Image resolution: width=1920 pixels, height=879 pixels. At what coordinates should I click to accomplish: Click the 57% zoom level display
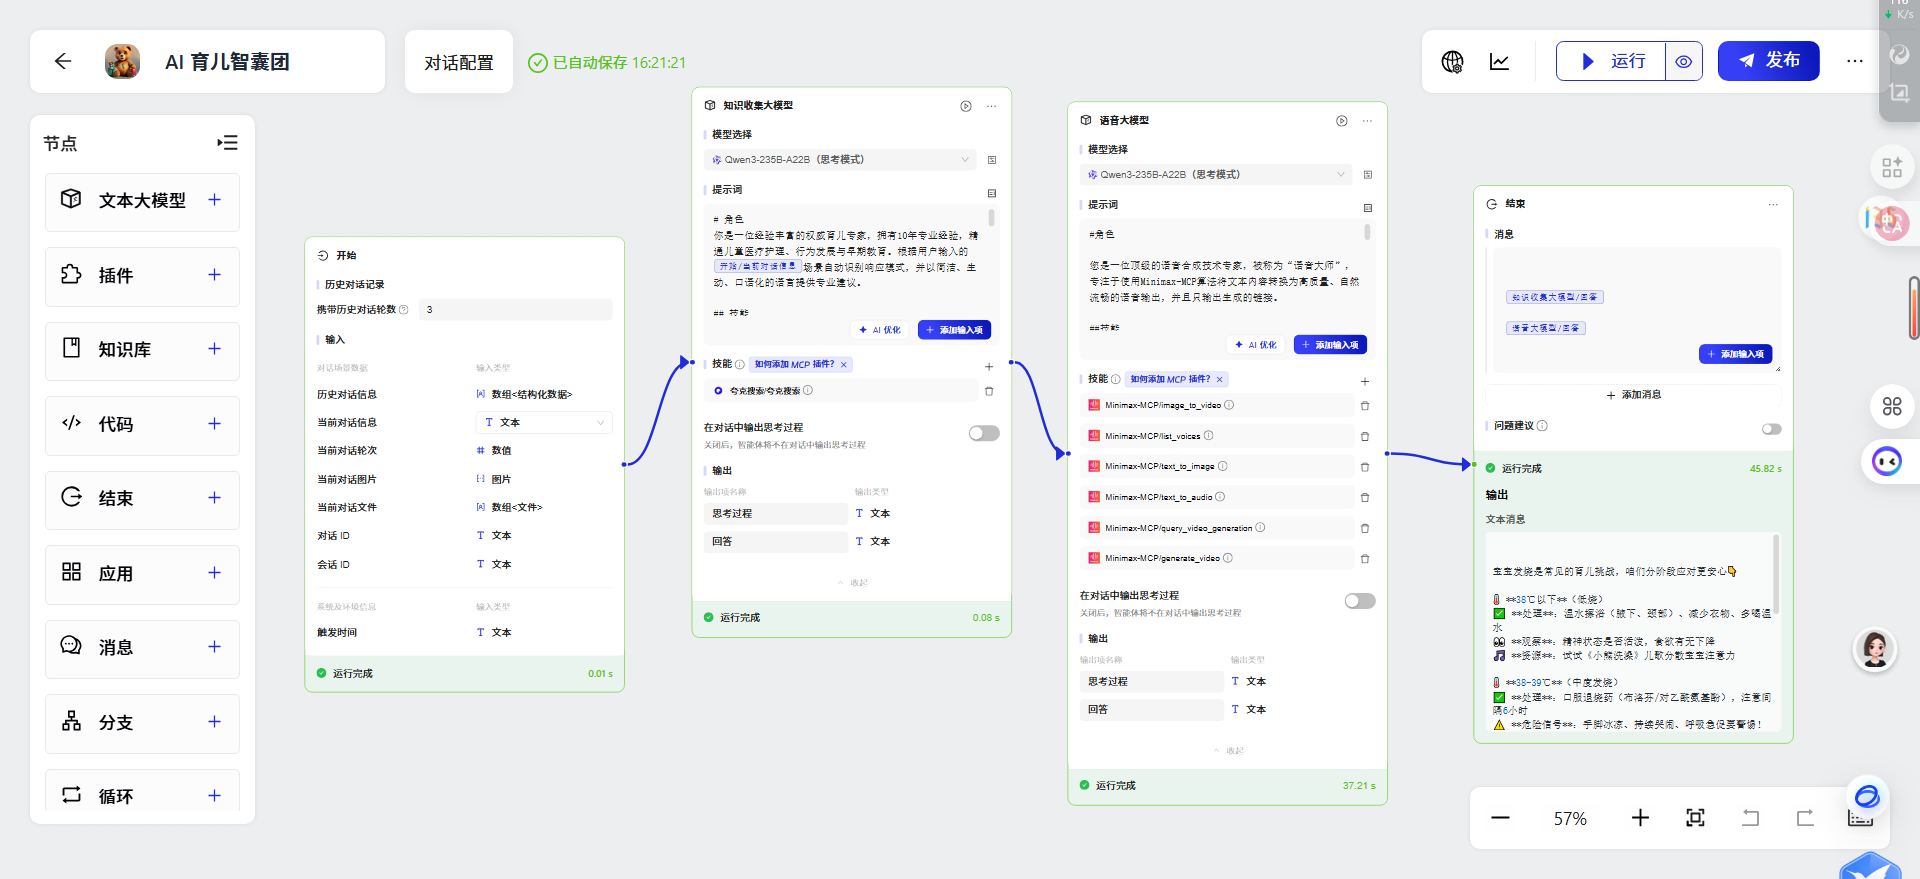click(x=1570, y=819)
